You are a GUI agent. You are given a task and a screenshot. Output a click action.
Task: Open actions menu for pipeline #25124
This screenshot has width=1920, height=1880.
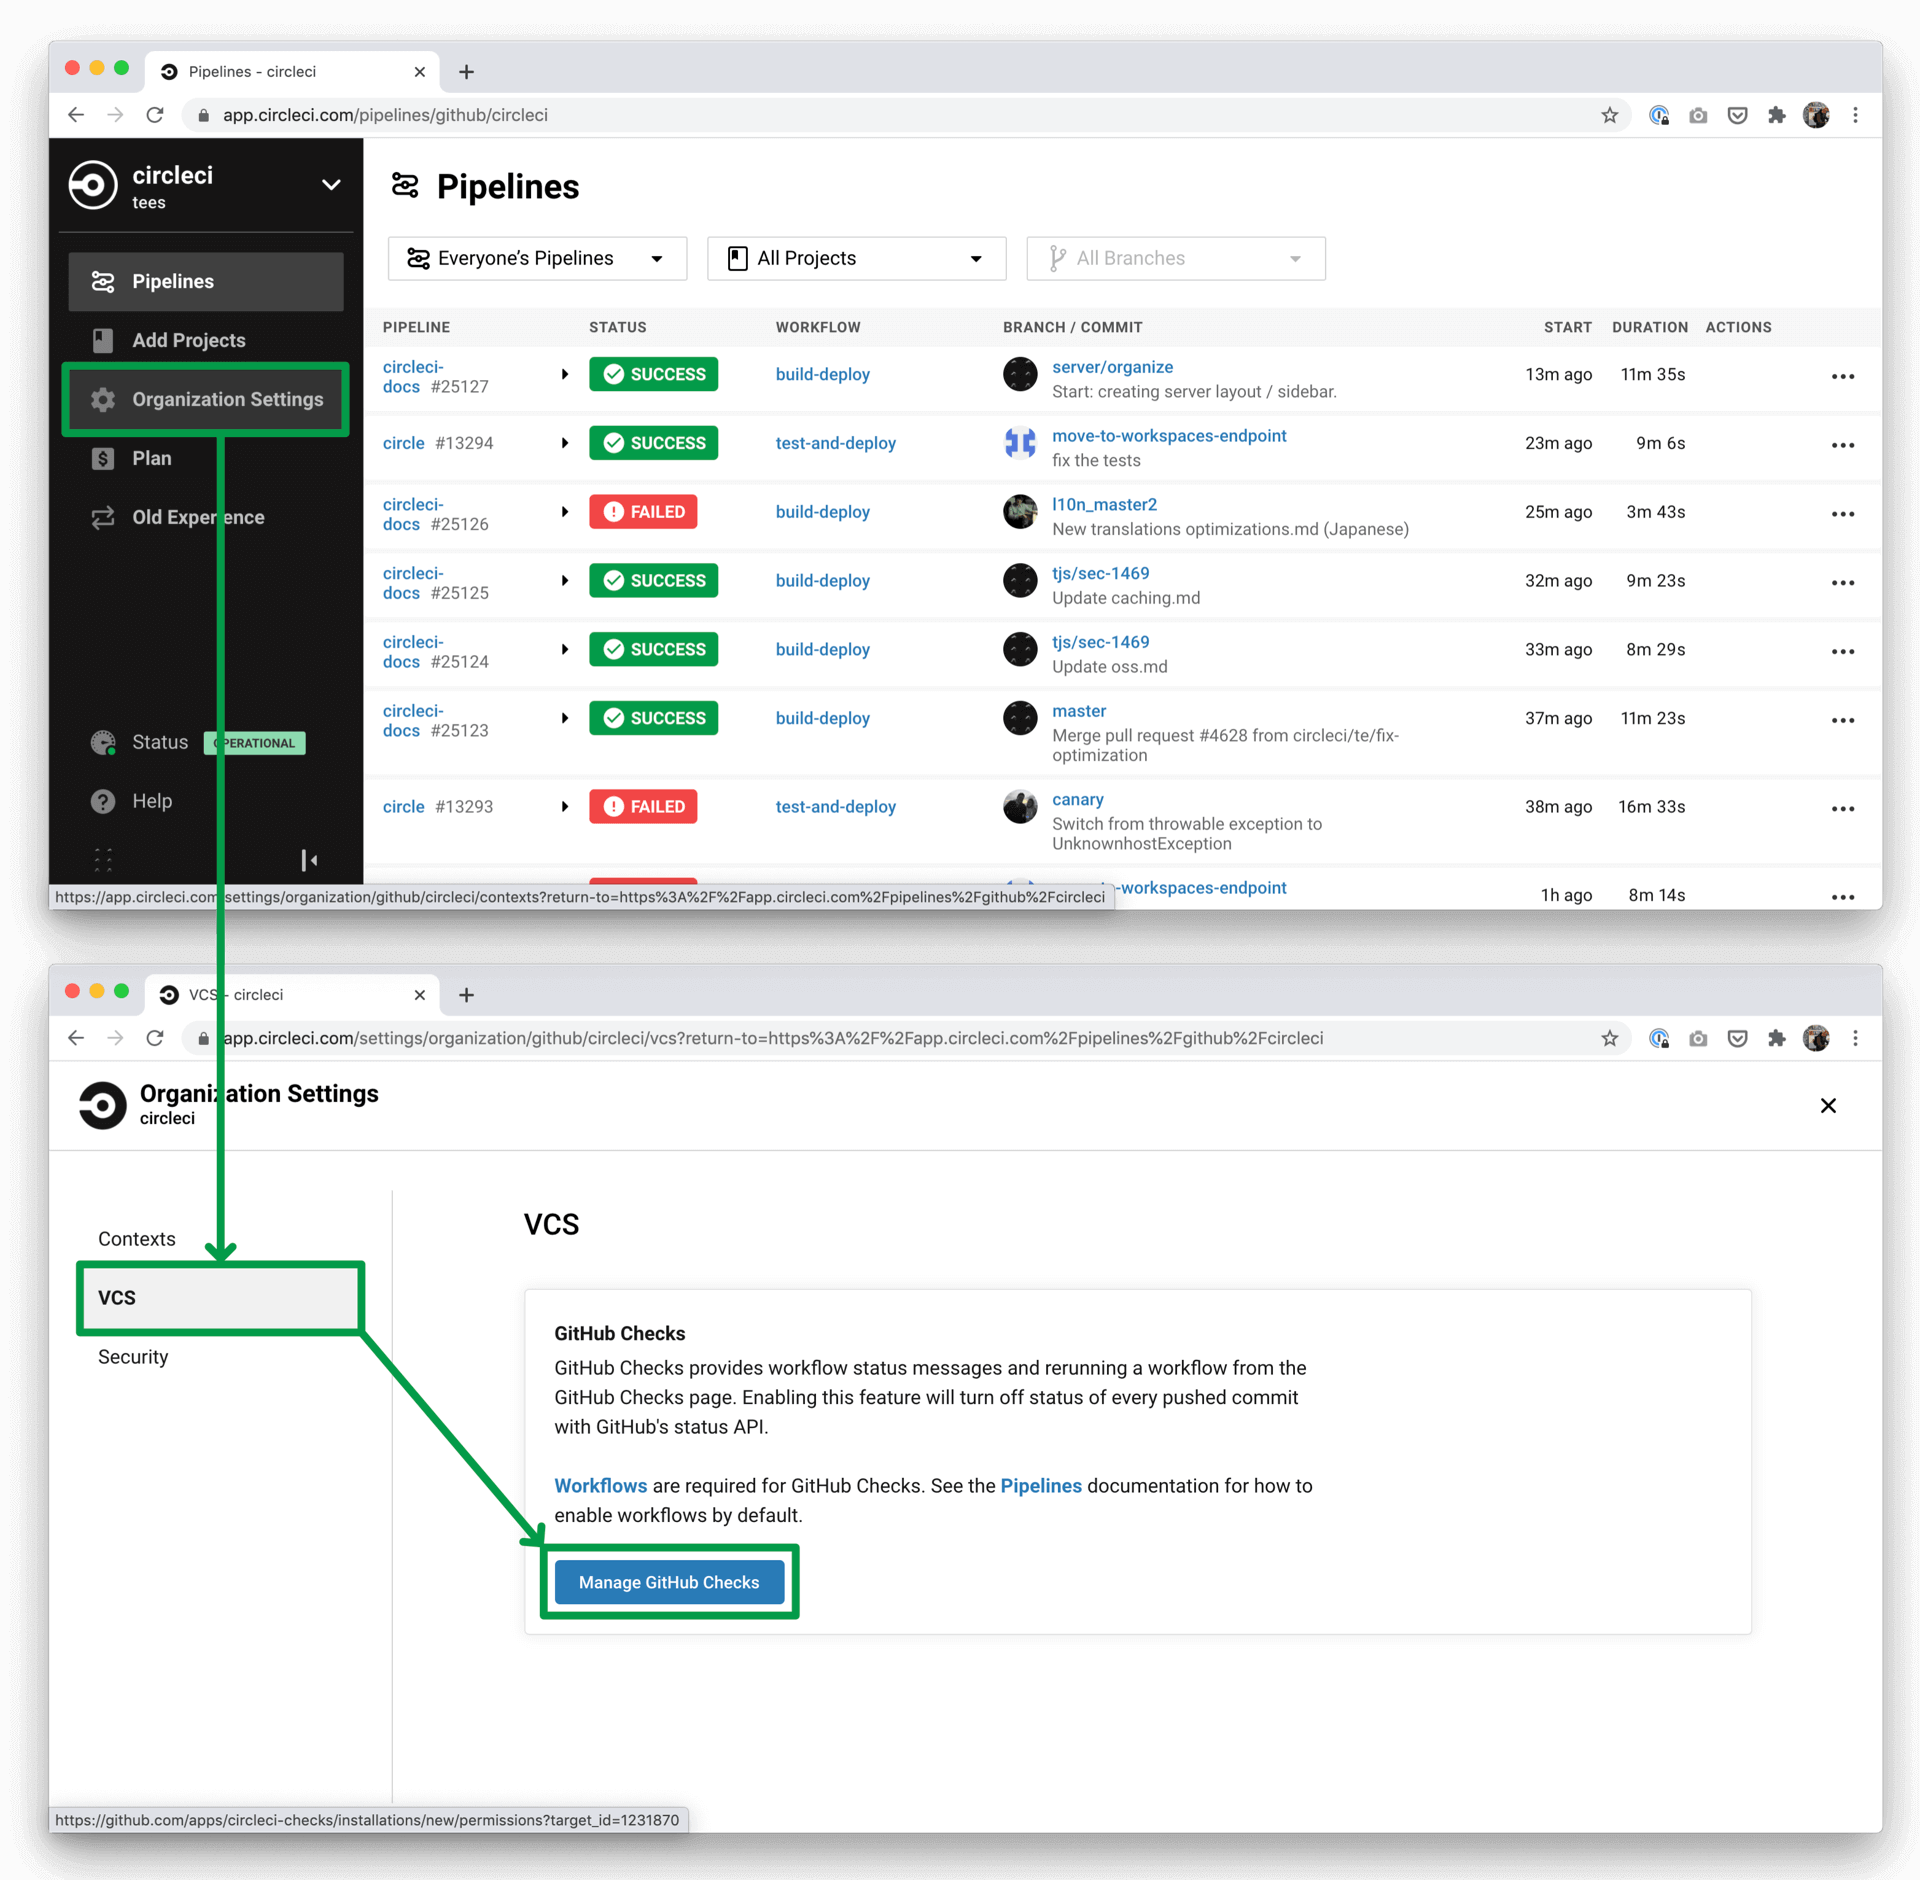coord(1842,652)
